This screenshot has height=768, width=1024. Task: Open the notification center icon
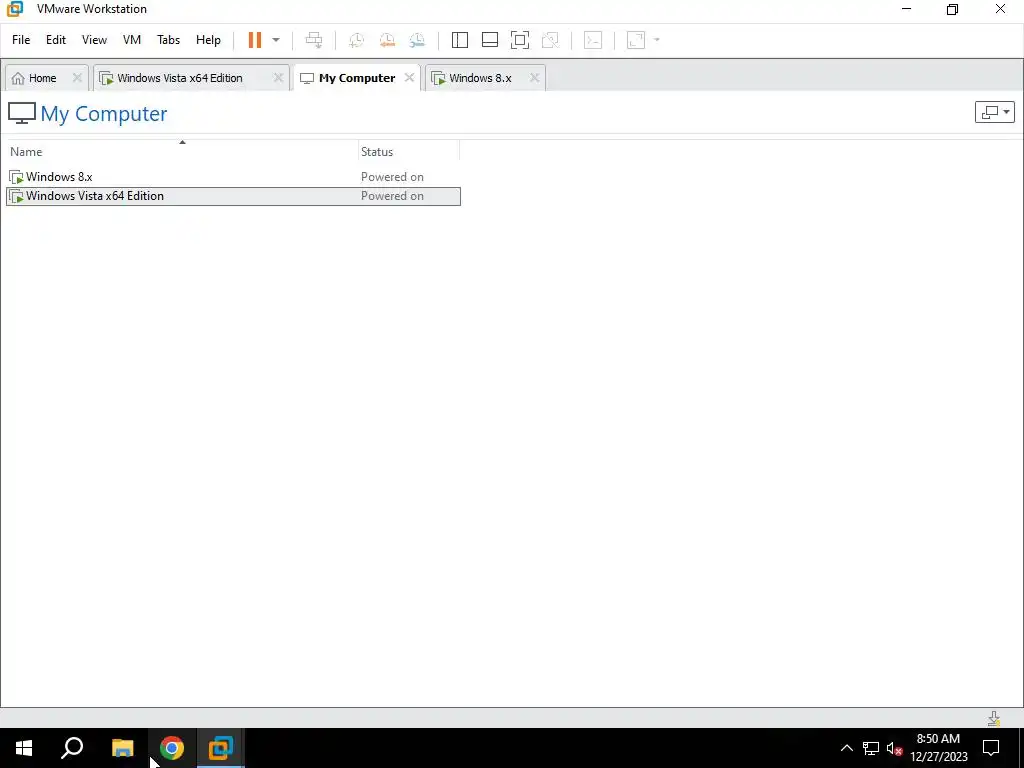991,748
